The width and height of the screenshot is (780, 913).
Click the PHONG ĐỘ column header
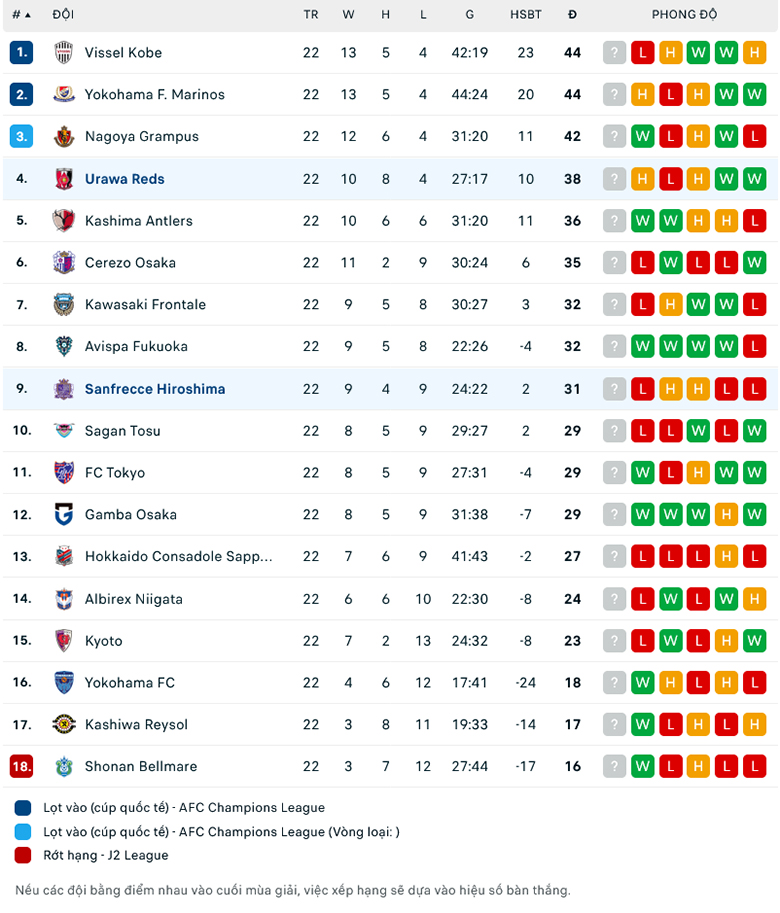[685, 14]
